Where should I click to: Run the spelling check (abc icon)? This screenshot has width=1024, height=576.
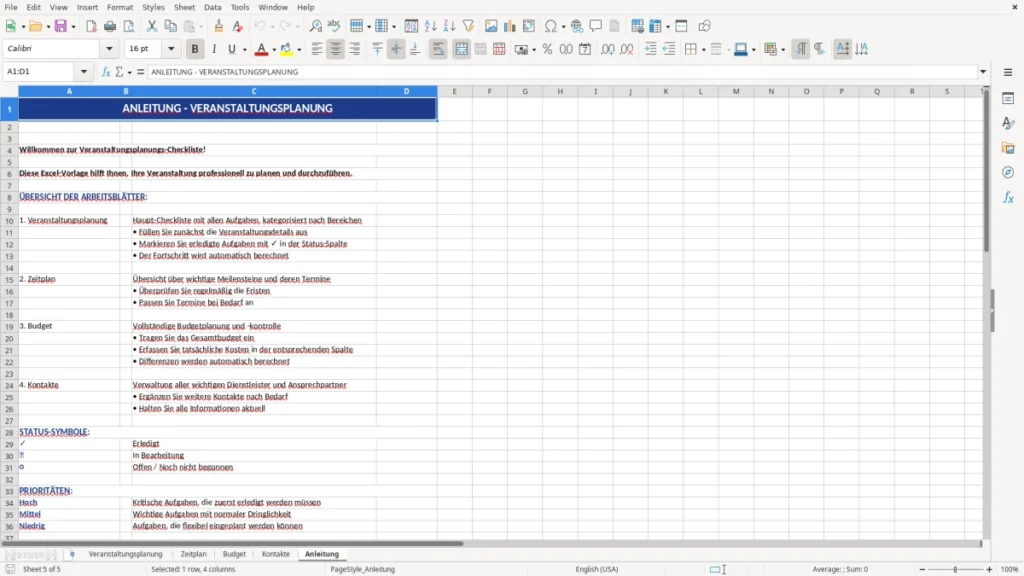pos(334,26)
